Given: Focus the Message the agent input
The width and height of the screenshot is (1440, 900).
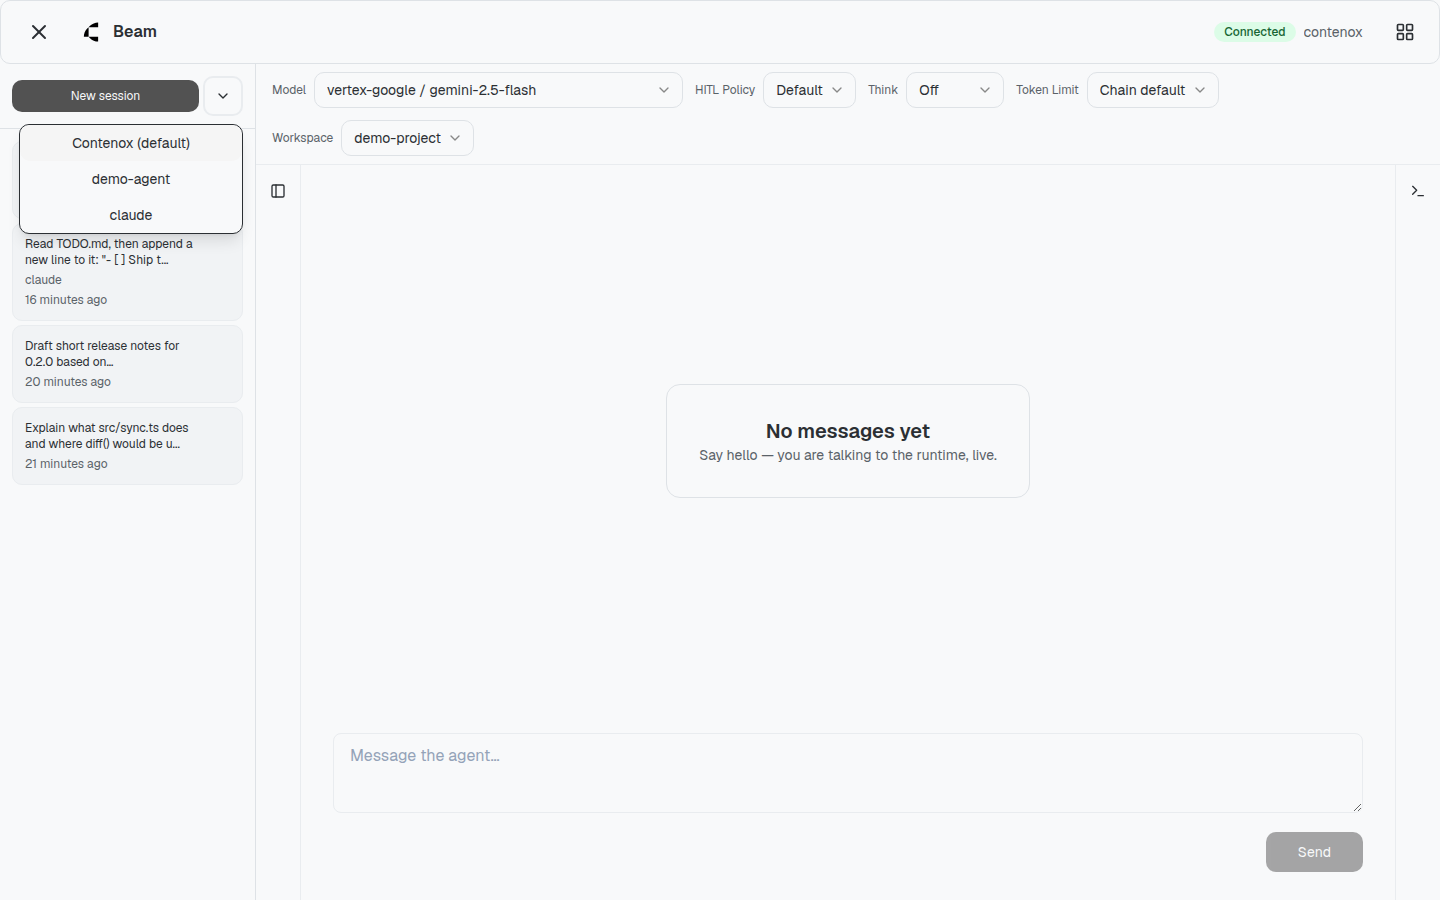Looking at the screenshot, I should 848,773.
